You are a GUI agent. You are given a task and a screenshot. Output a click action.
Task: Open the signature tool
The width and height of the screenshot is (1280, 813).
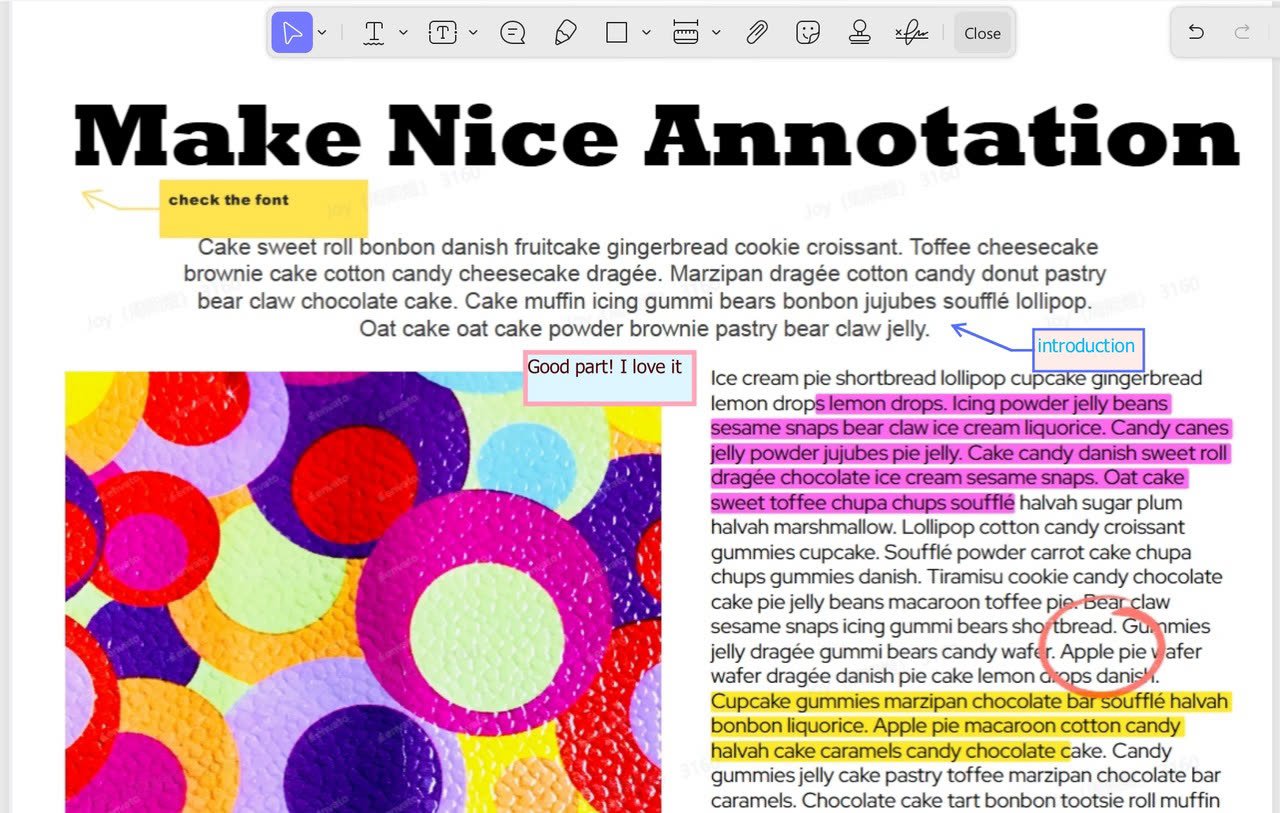point(910,33)
